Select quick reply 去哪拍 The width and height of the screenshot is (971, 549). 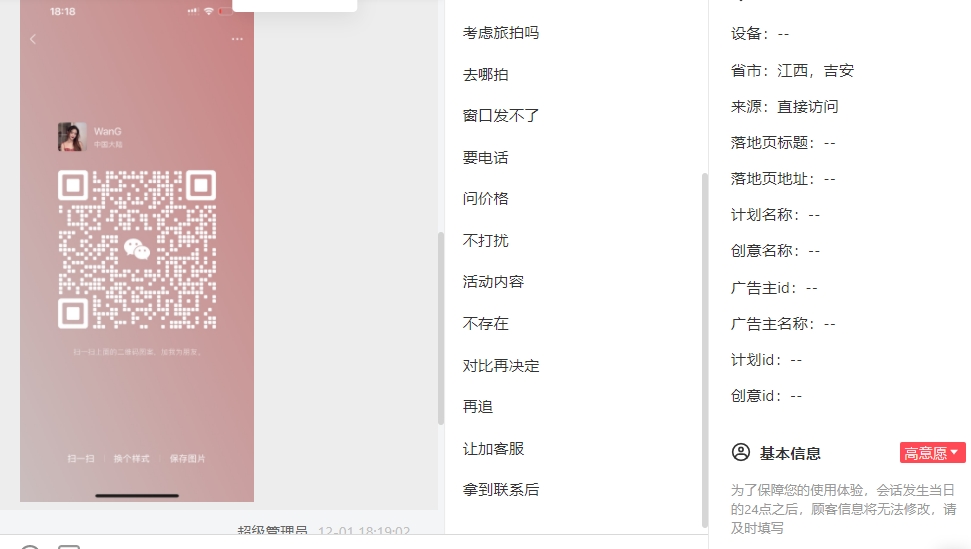pyautogui.click(x=486, y=74)
